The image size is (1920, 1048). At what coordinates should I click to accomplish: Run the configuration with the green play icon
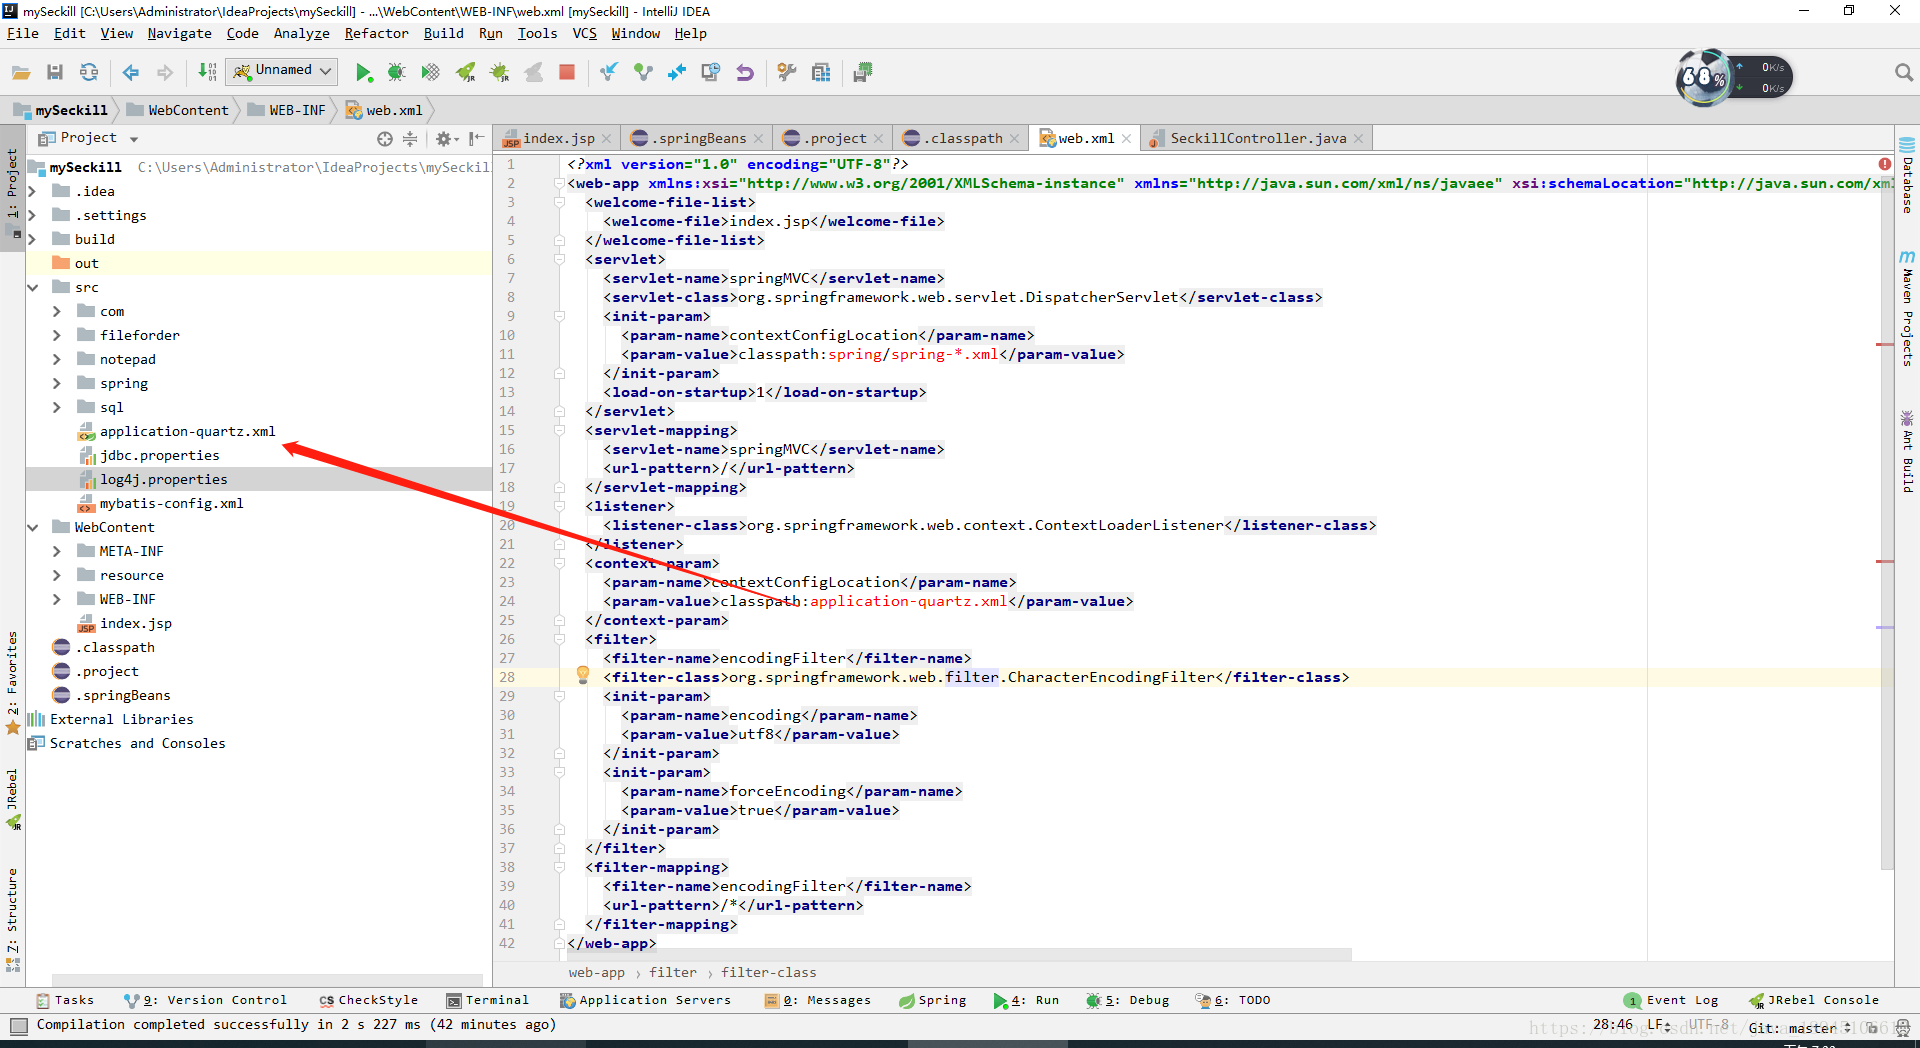[364, 72]
